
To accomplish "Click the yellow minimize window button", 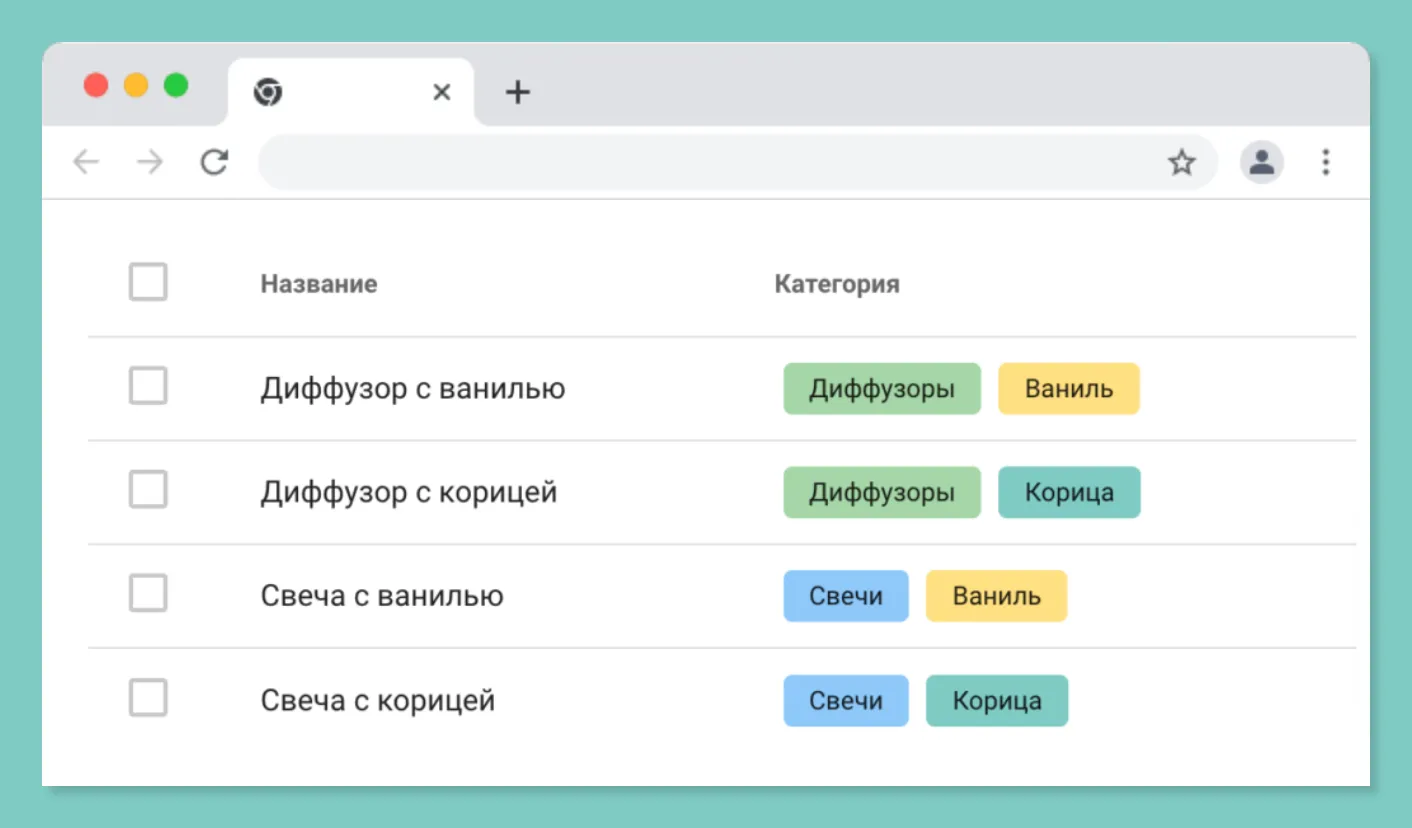I will [136, 85].
